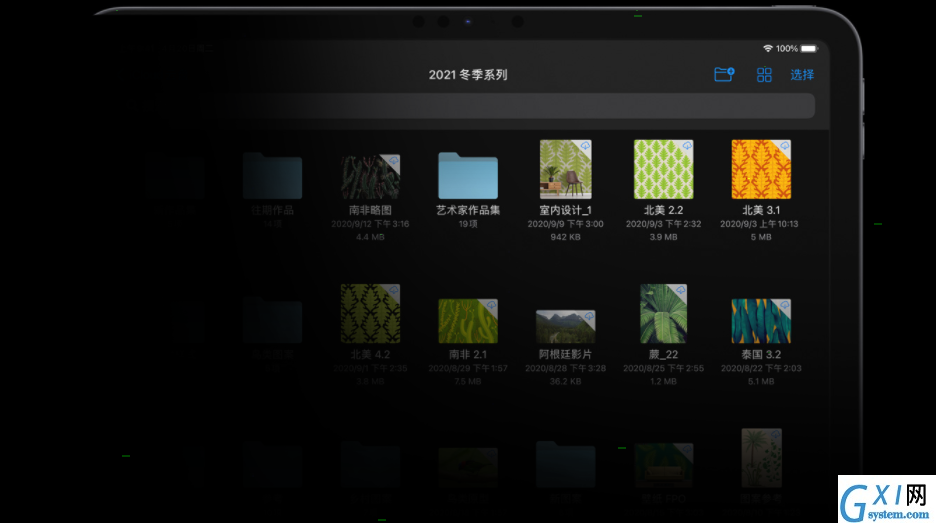
Task: Tap the new folder icon
Action: 723,75
